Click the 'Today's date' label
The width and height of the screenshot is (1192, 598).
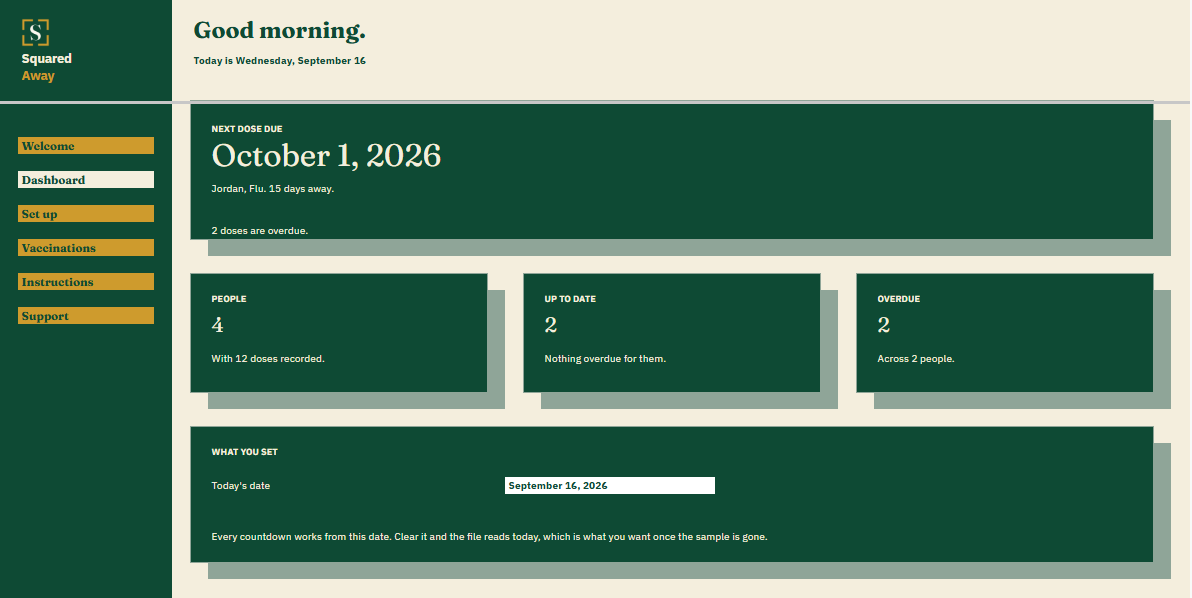click(x=240, y=486)
